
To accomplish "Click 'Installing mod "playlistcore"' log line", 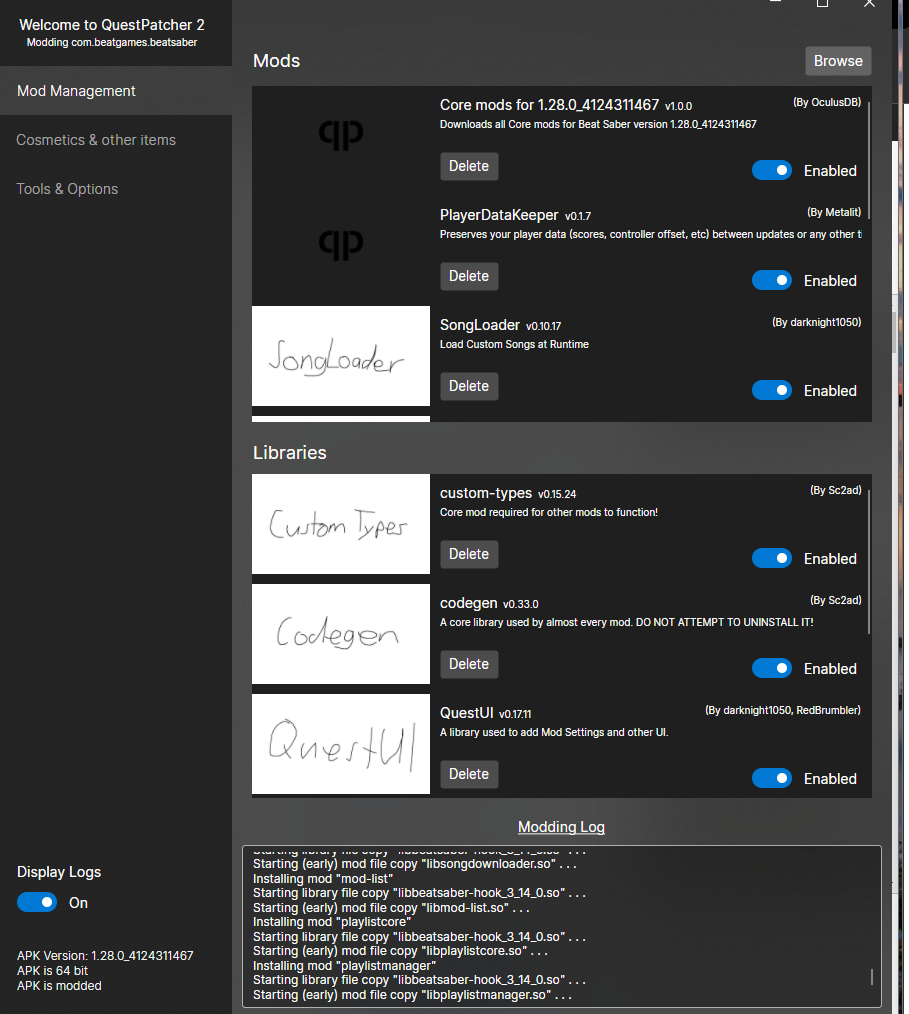I will coord(332,922).
